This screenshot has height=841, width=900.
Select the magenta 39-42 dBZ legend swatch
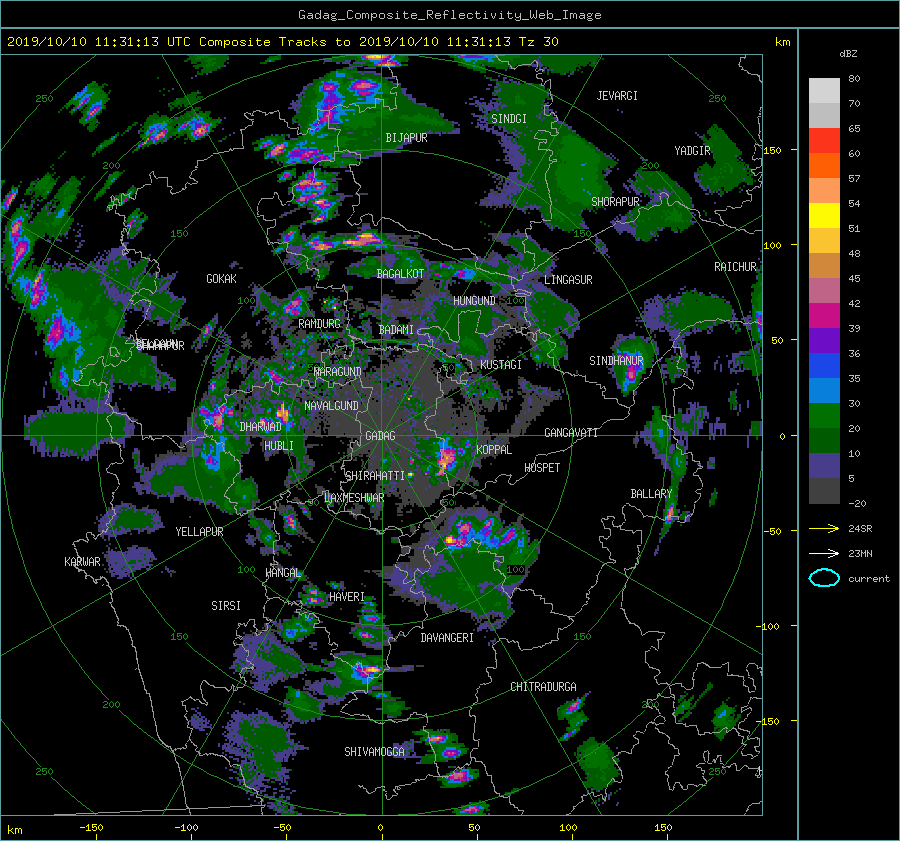pos(824,316)
